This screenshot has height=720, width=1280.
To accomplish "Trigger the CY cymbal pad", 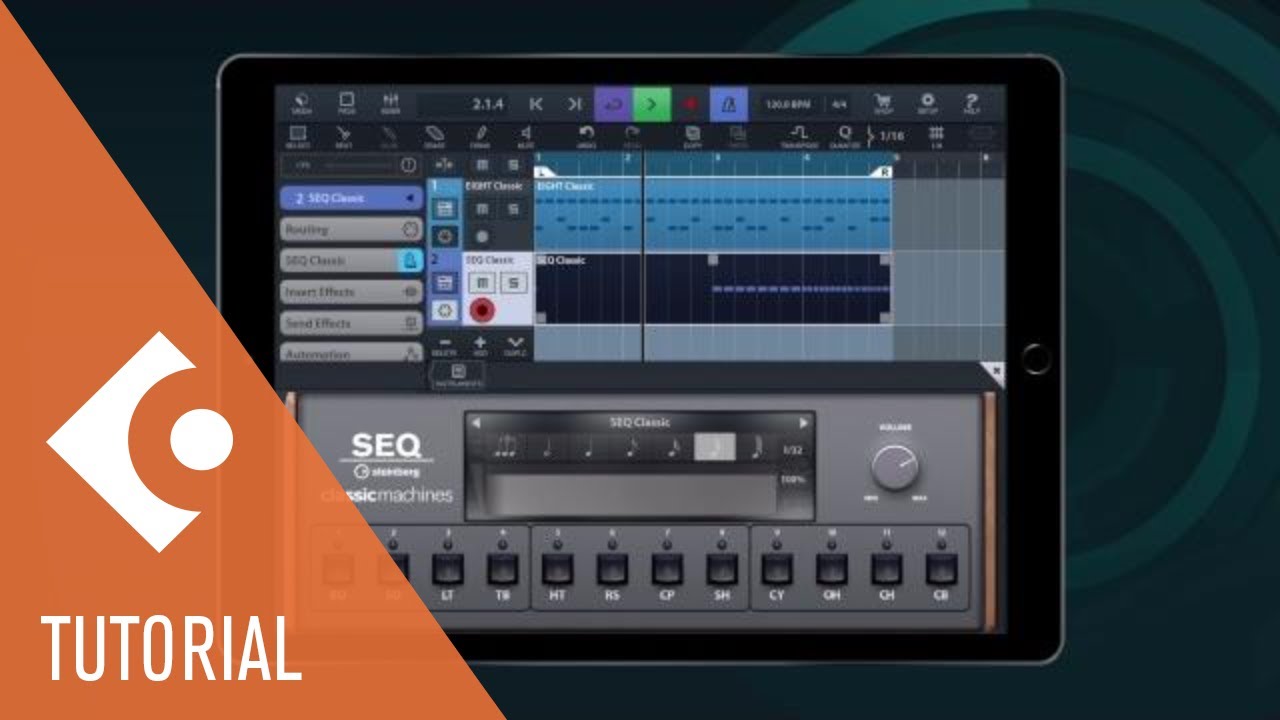I will pyautogui.click(x=776, y=569).
